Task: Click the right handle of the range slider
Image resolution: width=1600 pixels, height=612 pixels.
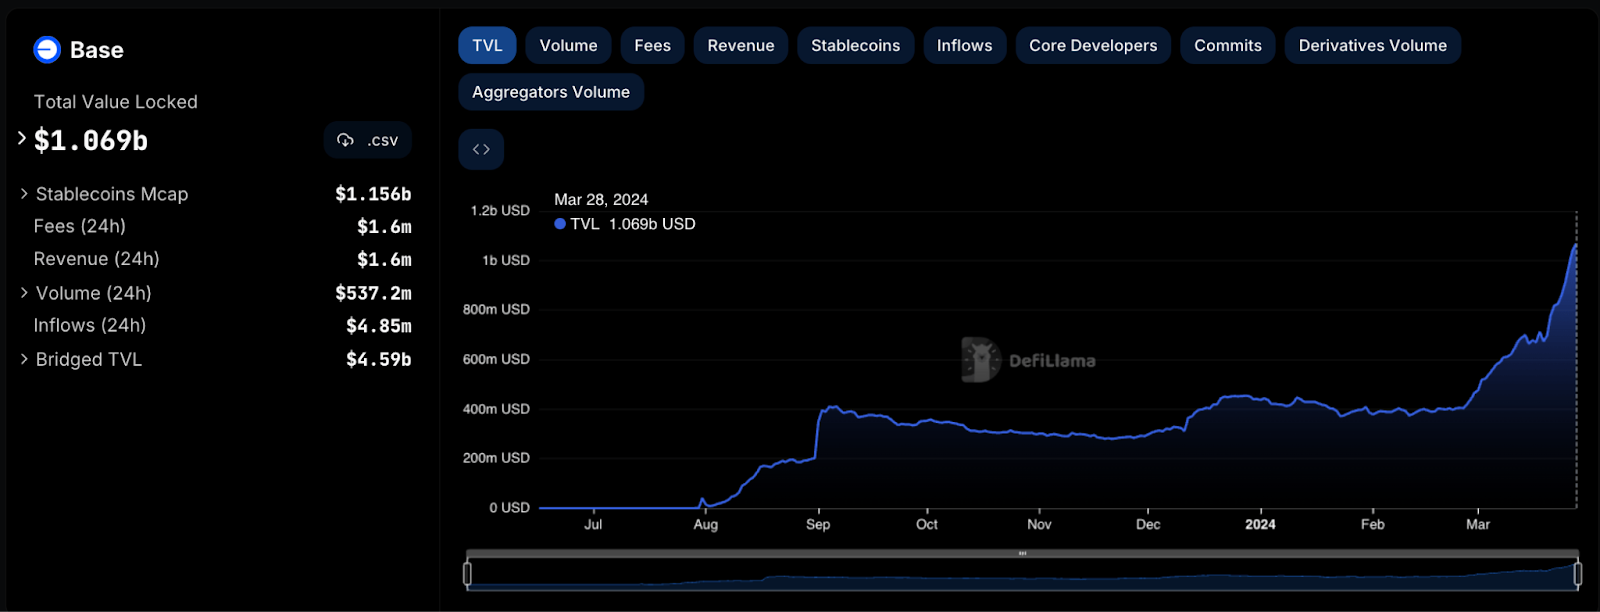Action: [1578, 573]
